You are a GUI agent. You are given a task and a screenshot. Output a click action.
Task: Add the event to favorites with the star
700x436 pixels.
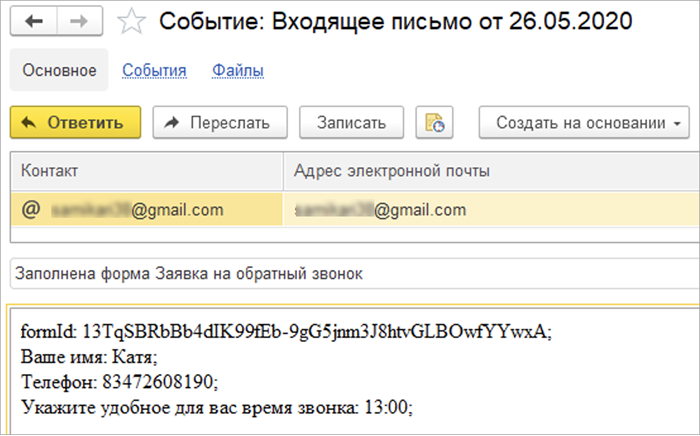(131, 21)
